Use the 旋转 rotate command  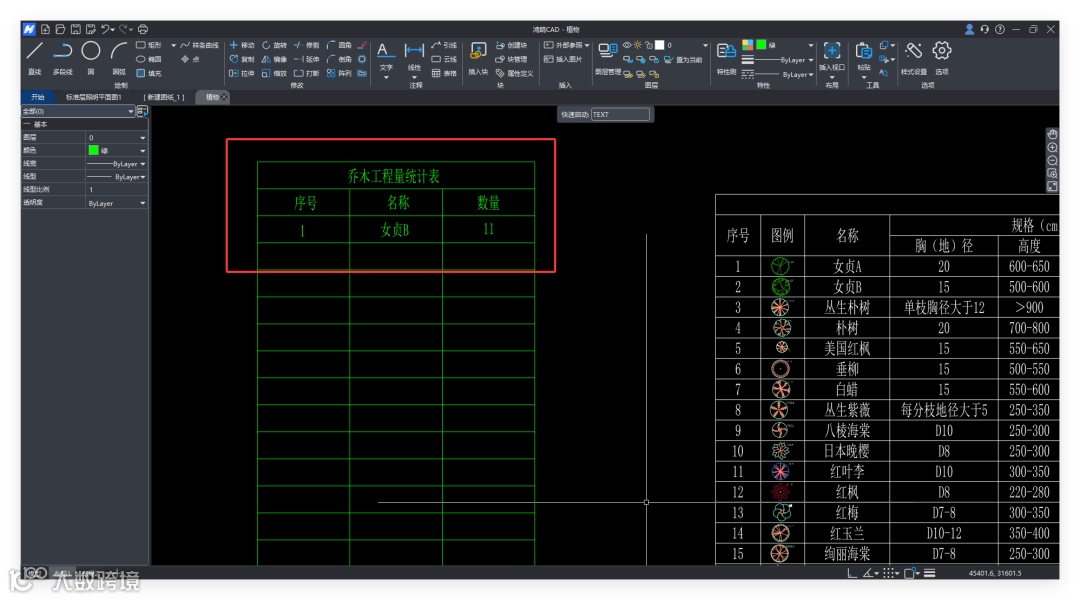tap(274, 45)
